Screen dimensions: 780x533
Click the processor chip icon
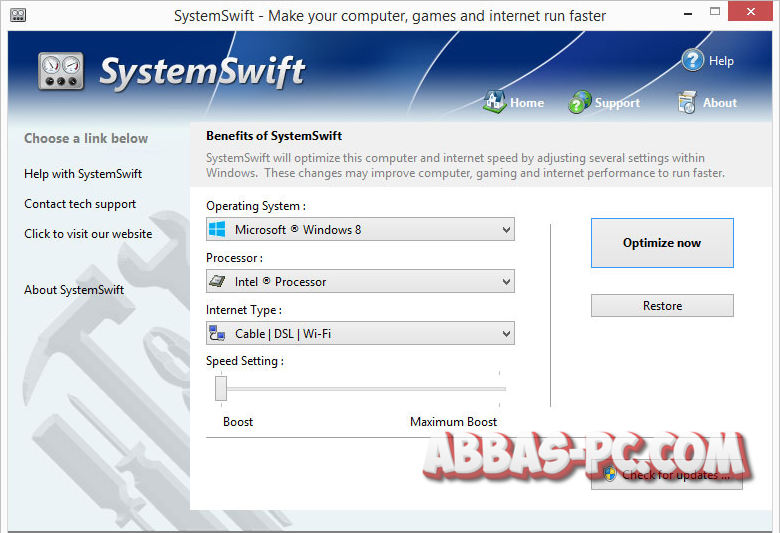(x=217, y=281)
